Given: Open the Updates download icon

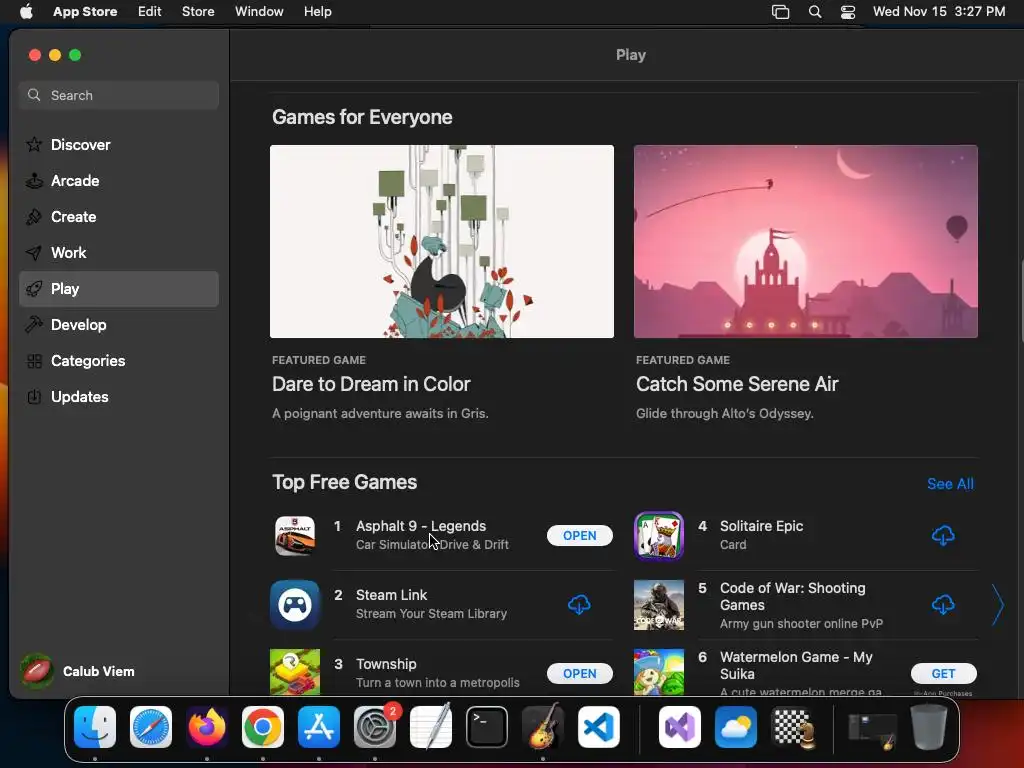Looking at the screenshot, I should [34, 396].
